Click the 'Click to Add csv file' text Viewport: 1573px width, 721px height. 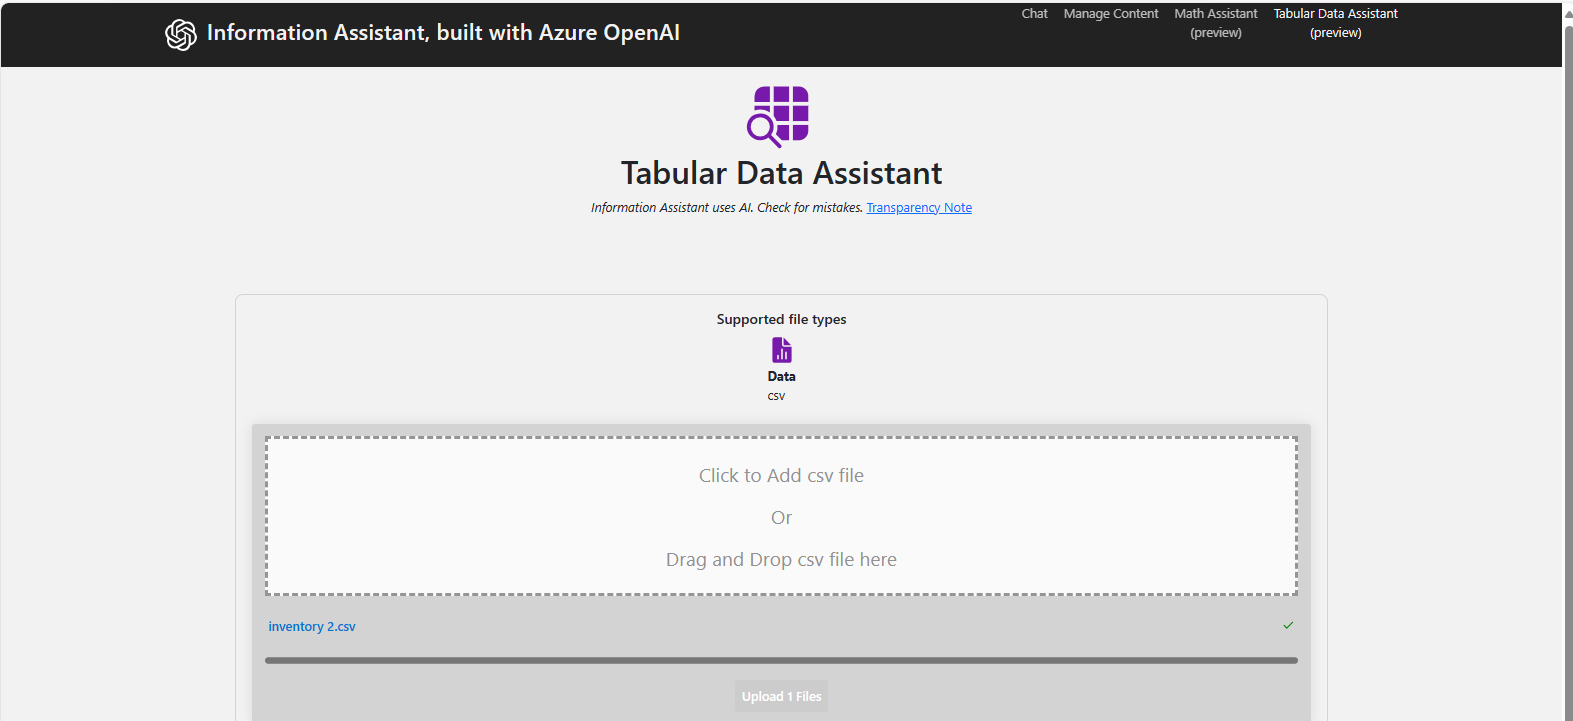tap(781, 476)
